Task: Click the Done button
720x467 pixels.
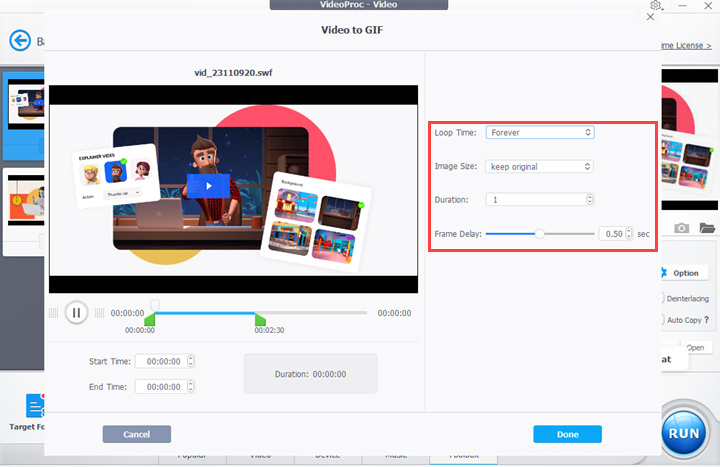Action: click(x=568, y=434)
